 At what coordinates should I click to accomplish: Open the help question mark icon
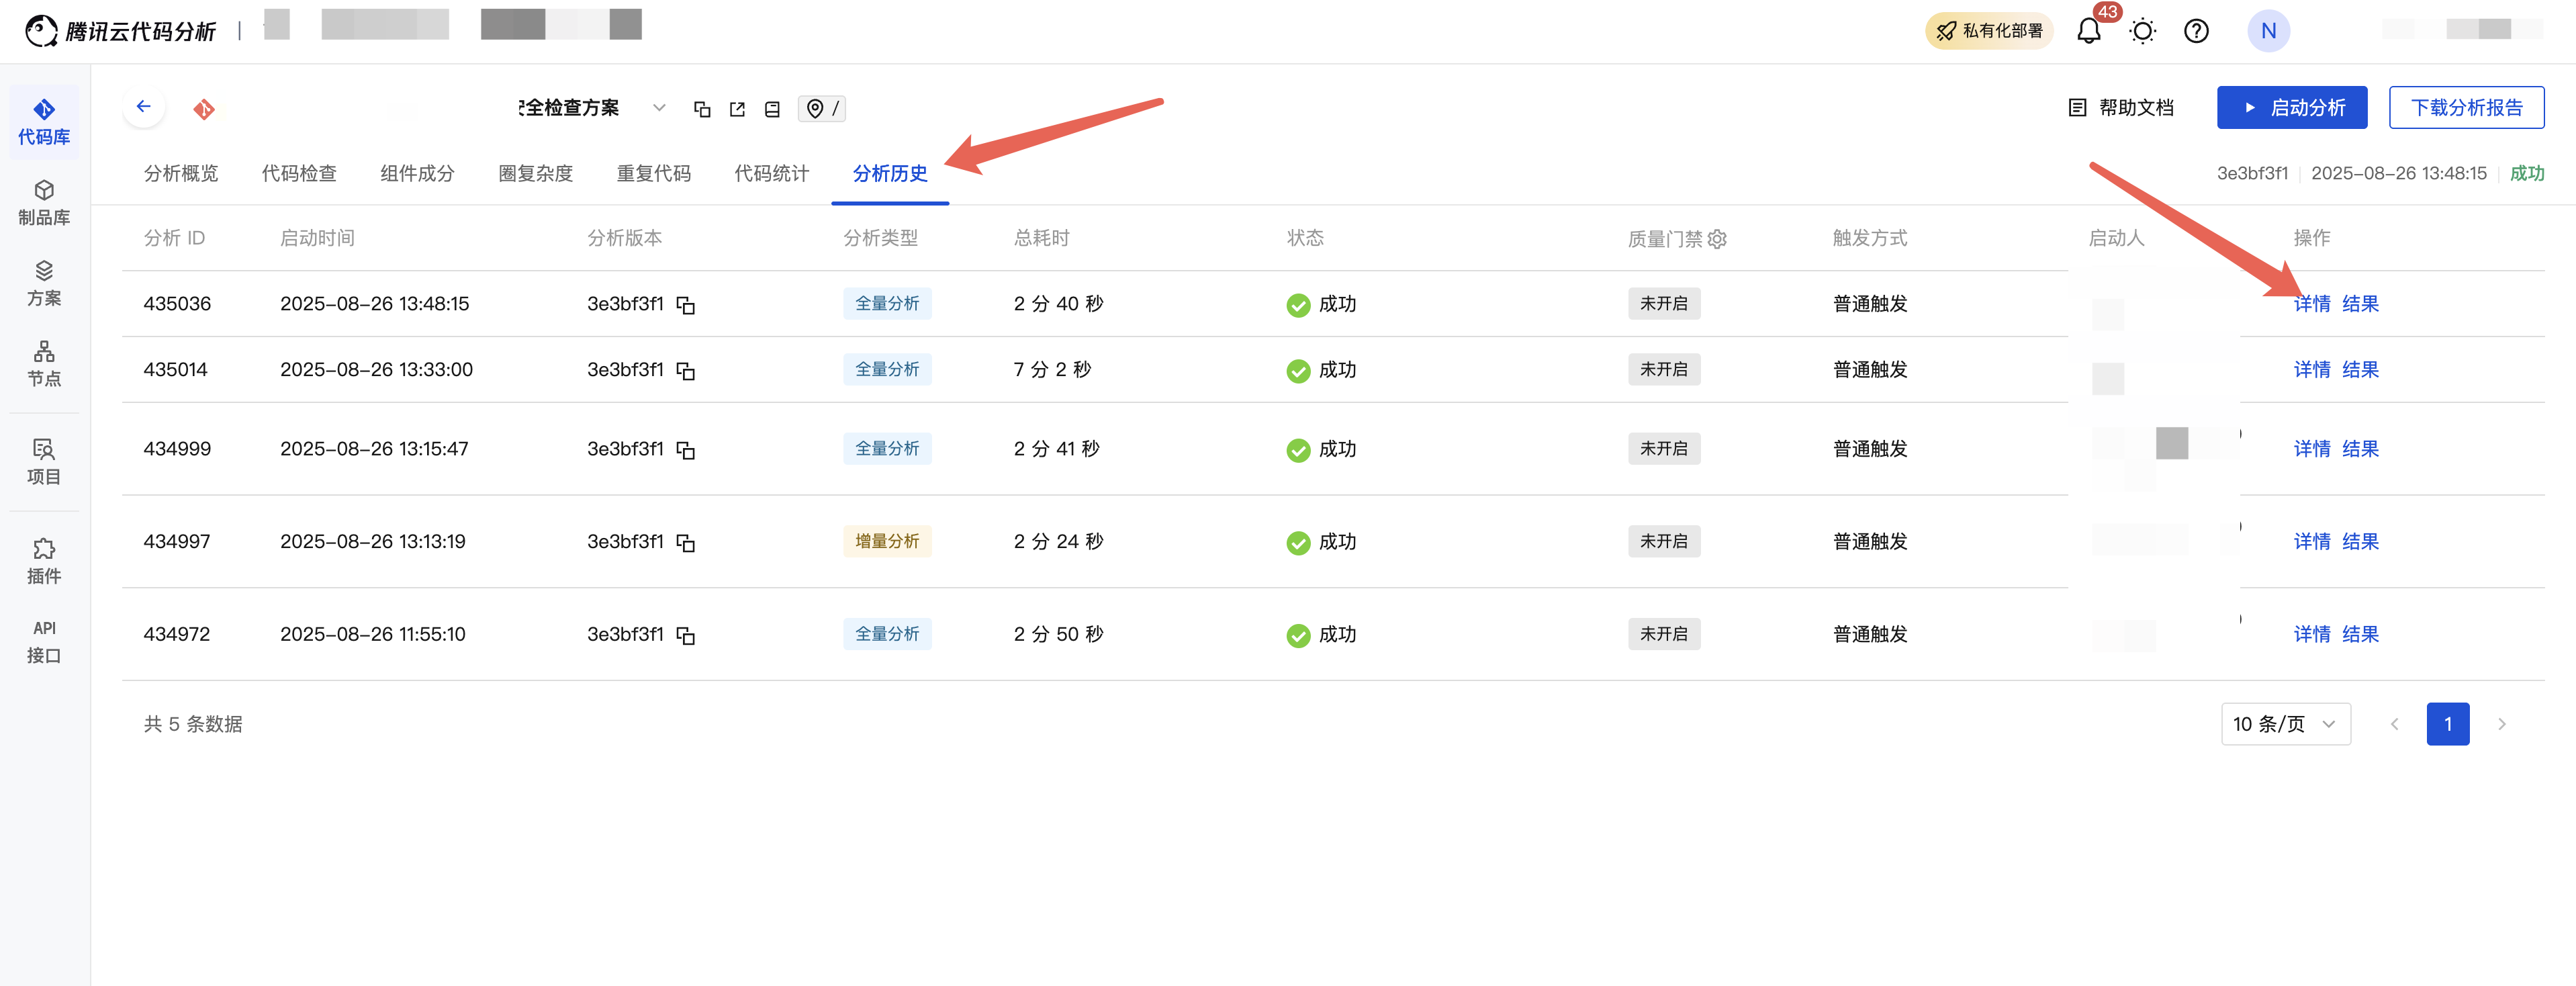[x=2196, y=31]
